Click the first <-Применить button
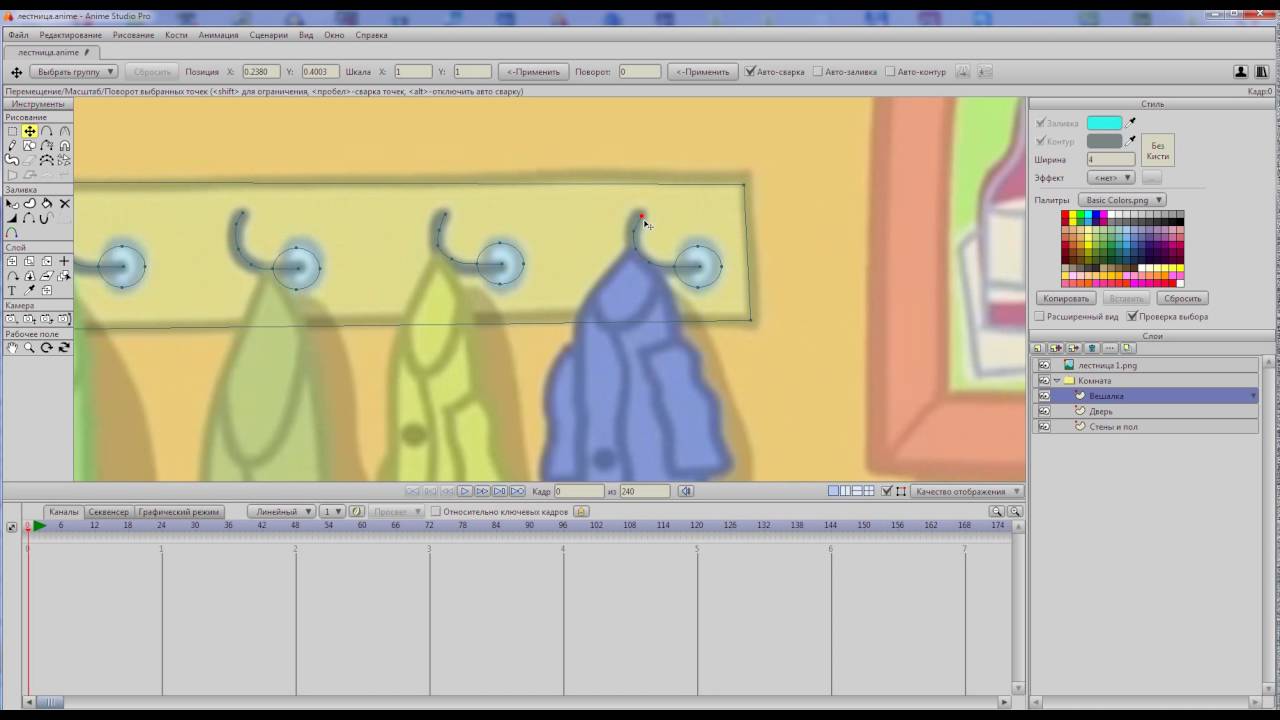 533,72
